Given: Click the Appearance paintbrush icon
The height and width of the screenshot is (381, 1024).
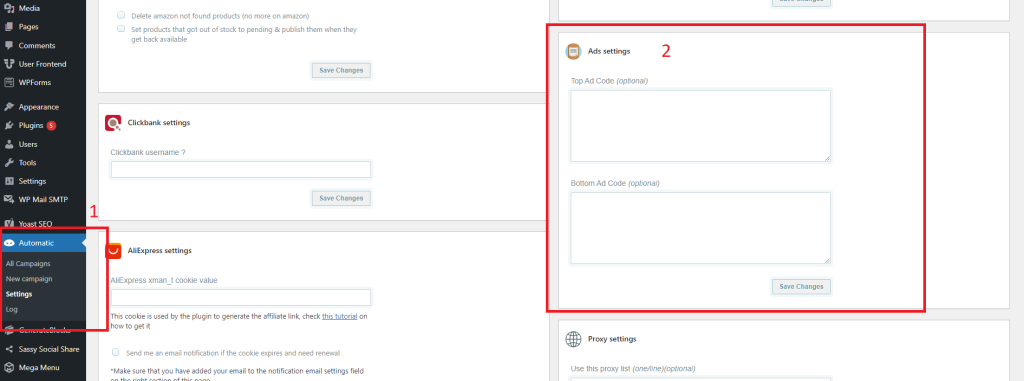Looking at the screenshot, I should [x=9, y=107].
